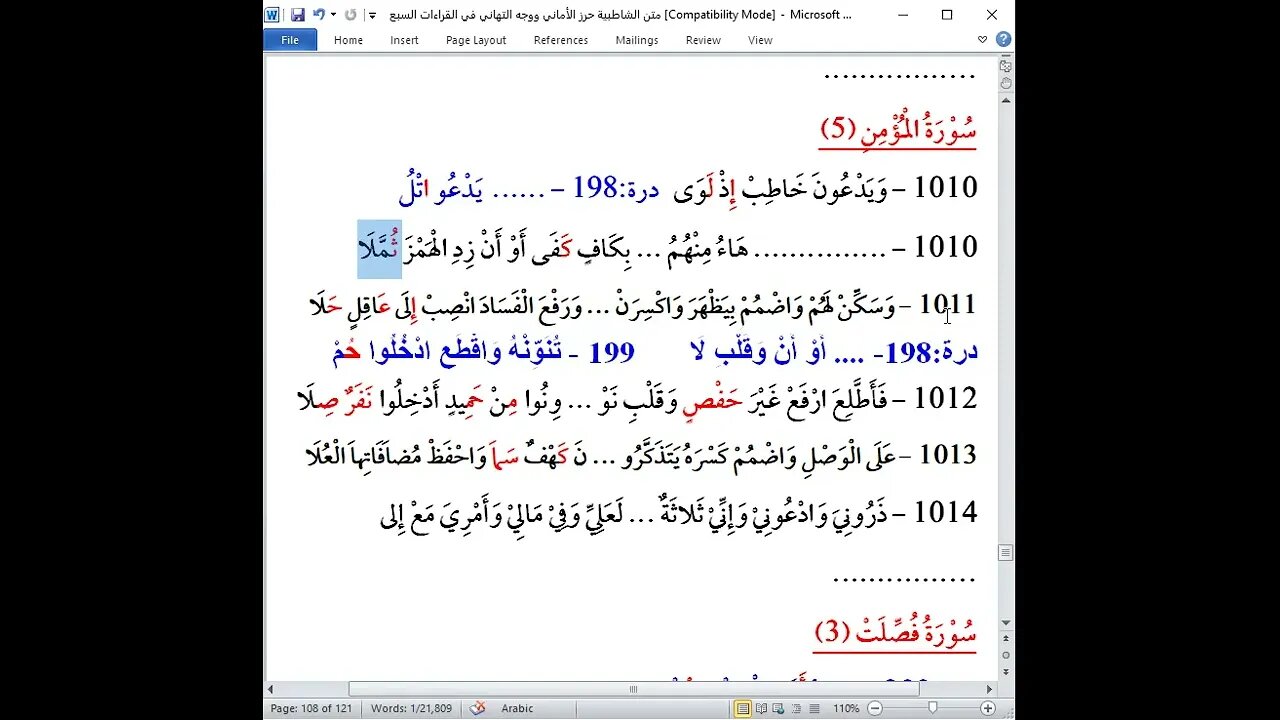Switch to Draft view

813,708
